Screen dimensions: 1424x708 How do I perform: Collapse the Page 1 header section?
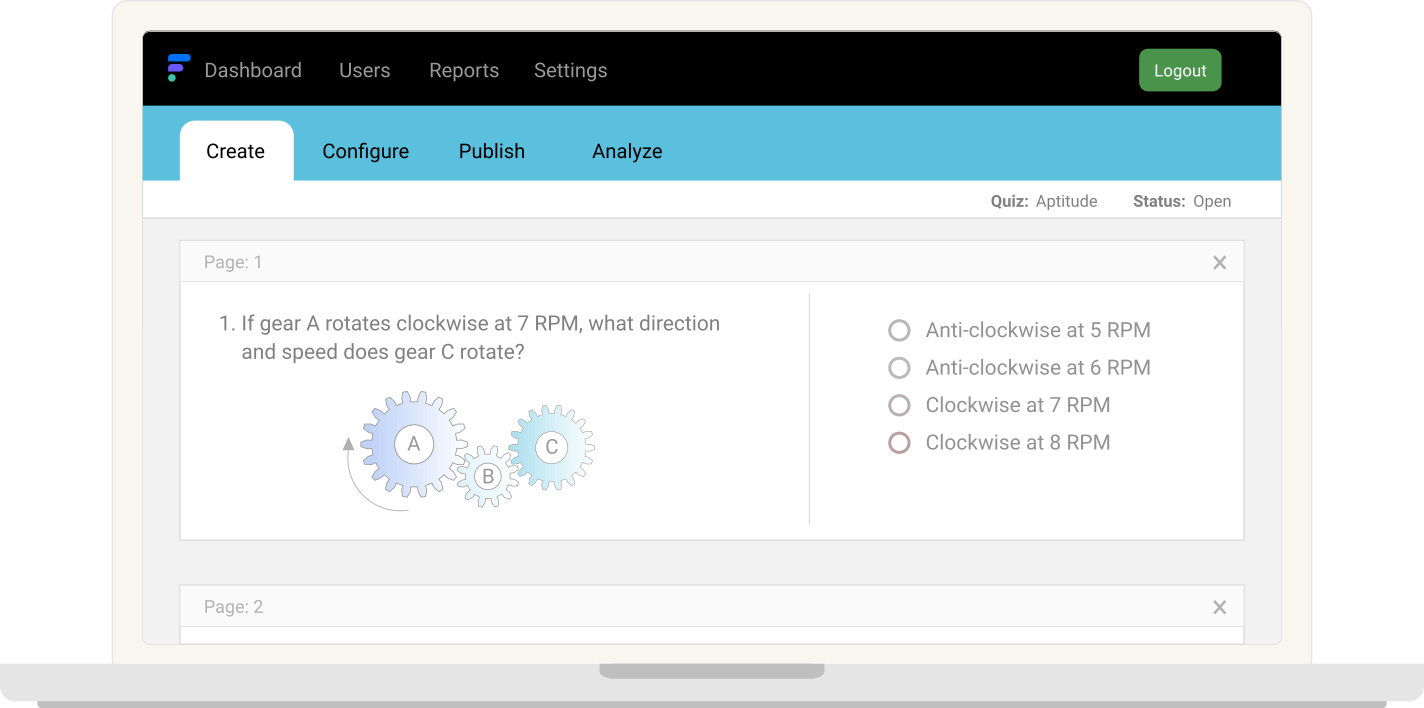[233, 262]
